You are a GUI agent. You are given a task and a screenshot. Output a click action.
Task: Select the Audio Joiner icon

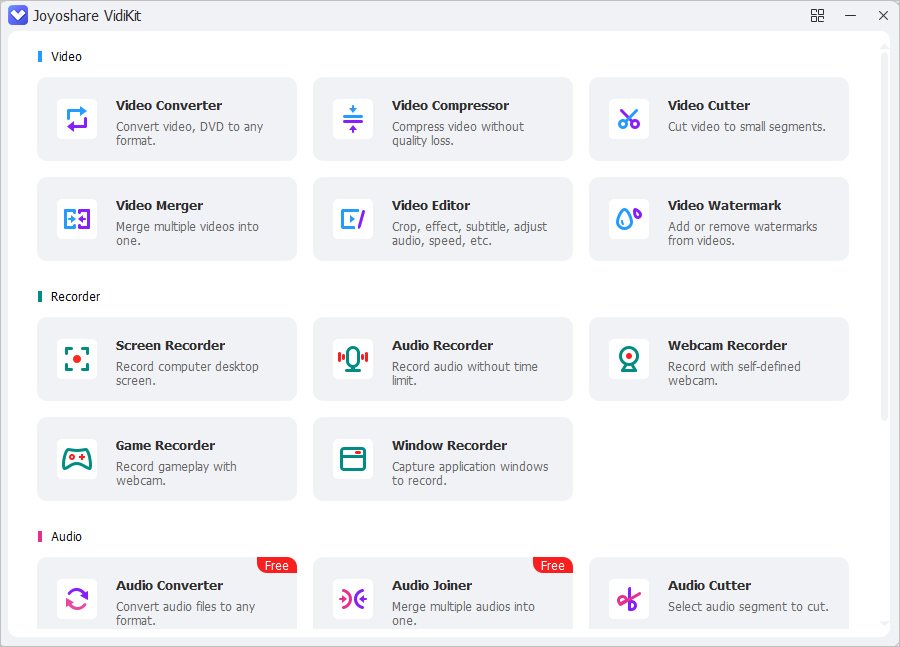click(x=353, y=599)
